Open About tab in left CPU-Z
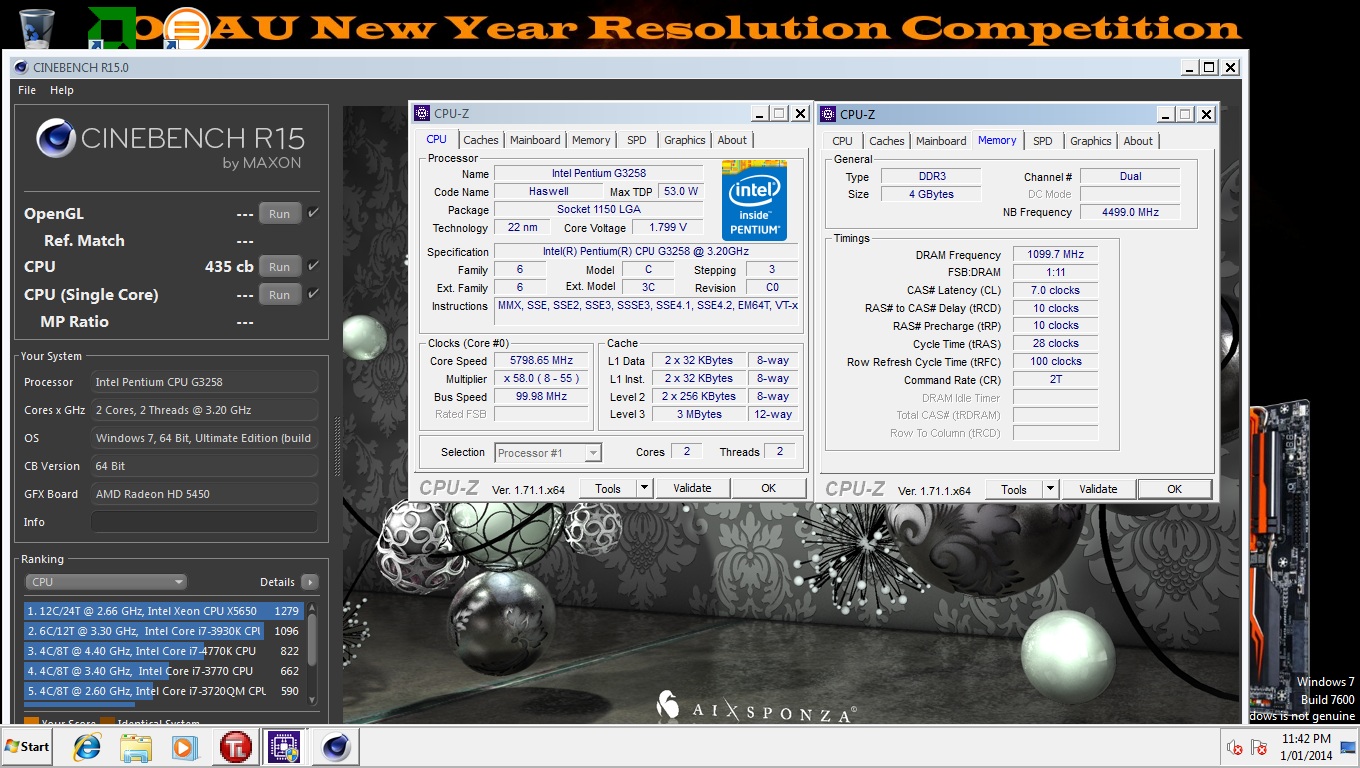The height and width of the screenshot is (768, 1360). 732,140
